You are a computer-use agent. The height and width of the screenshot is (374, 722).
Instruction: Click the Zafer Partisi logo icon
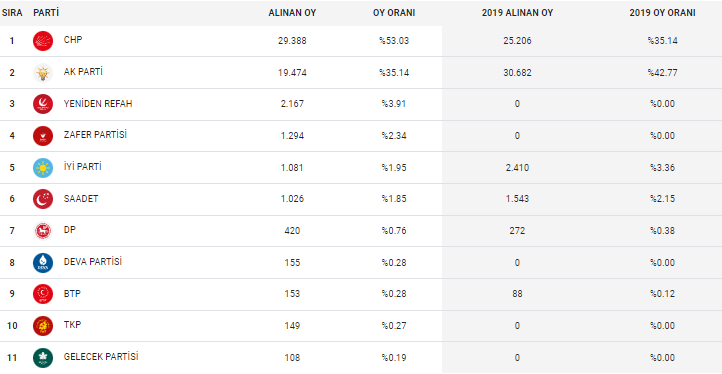(x=43, y=136)
